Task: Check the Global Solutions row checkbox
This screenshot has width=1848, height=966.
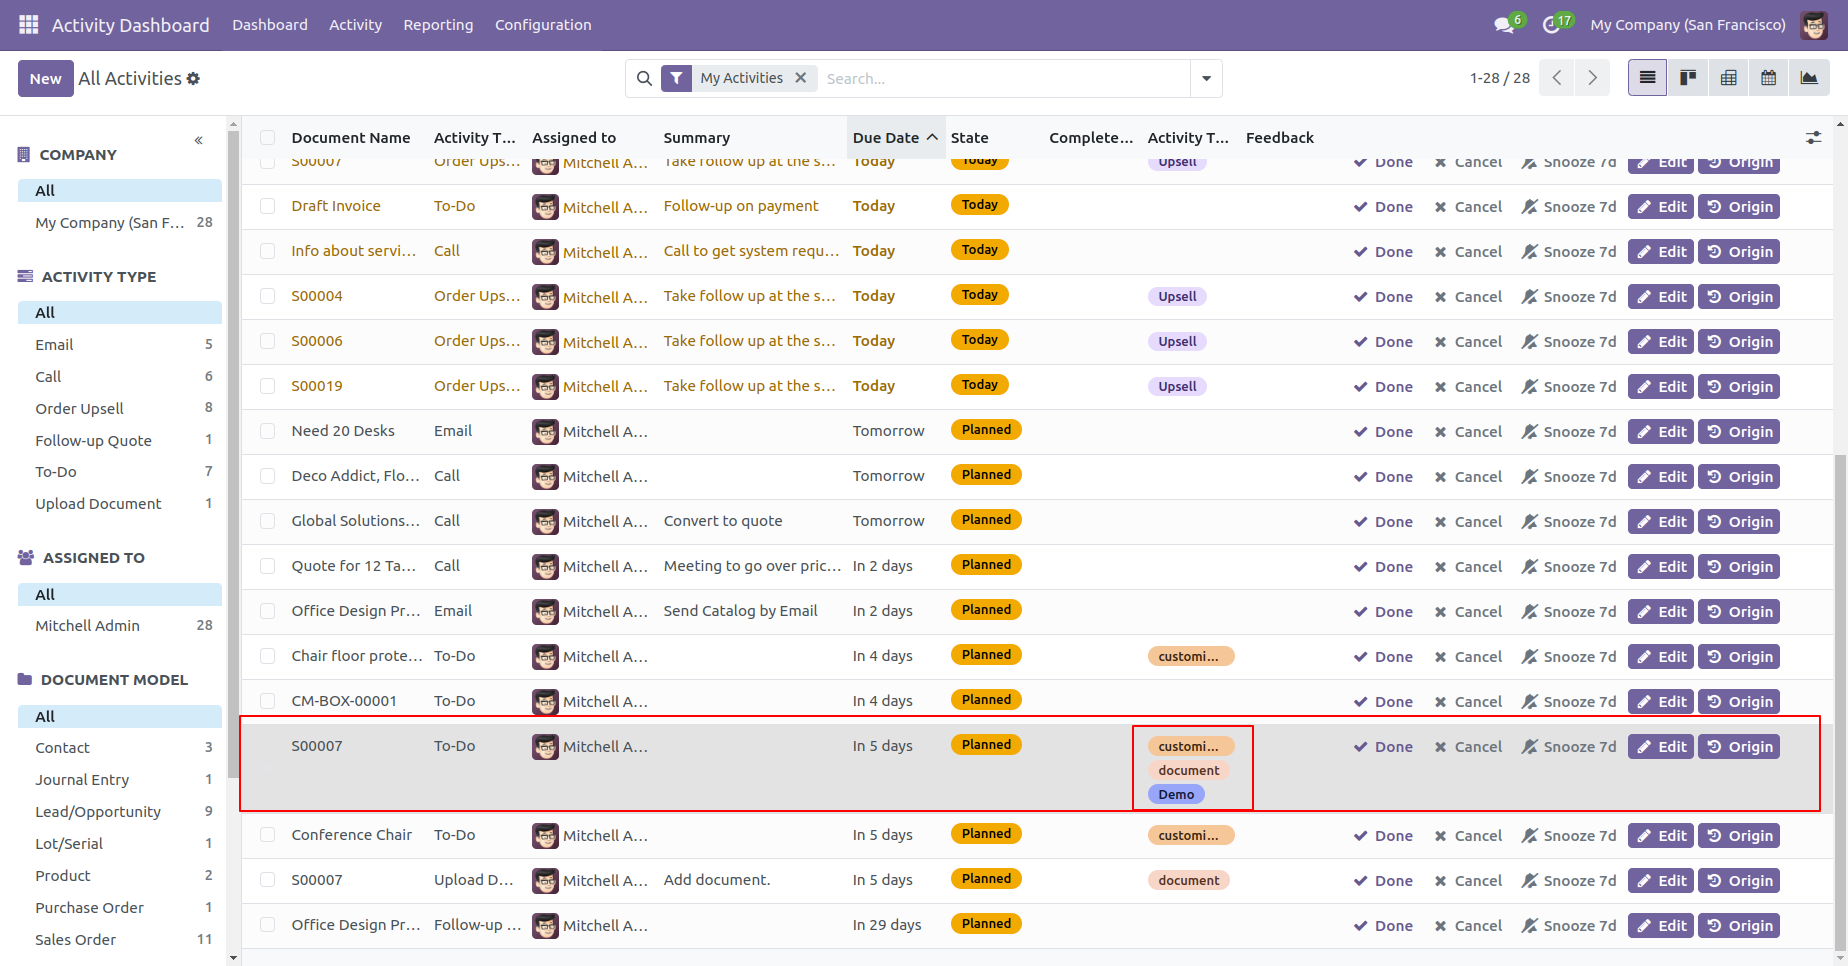Action: [267, 521]
